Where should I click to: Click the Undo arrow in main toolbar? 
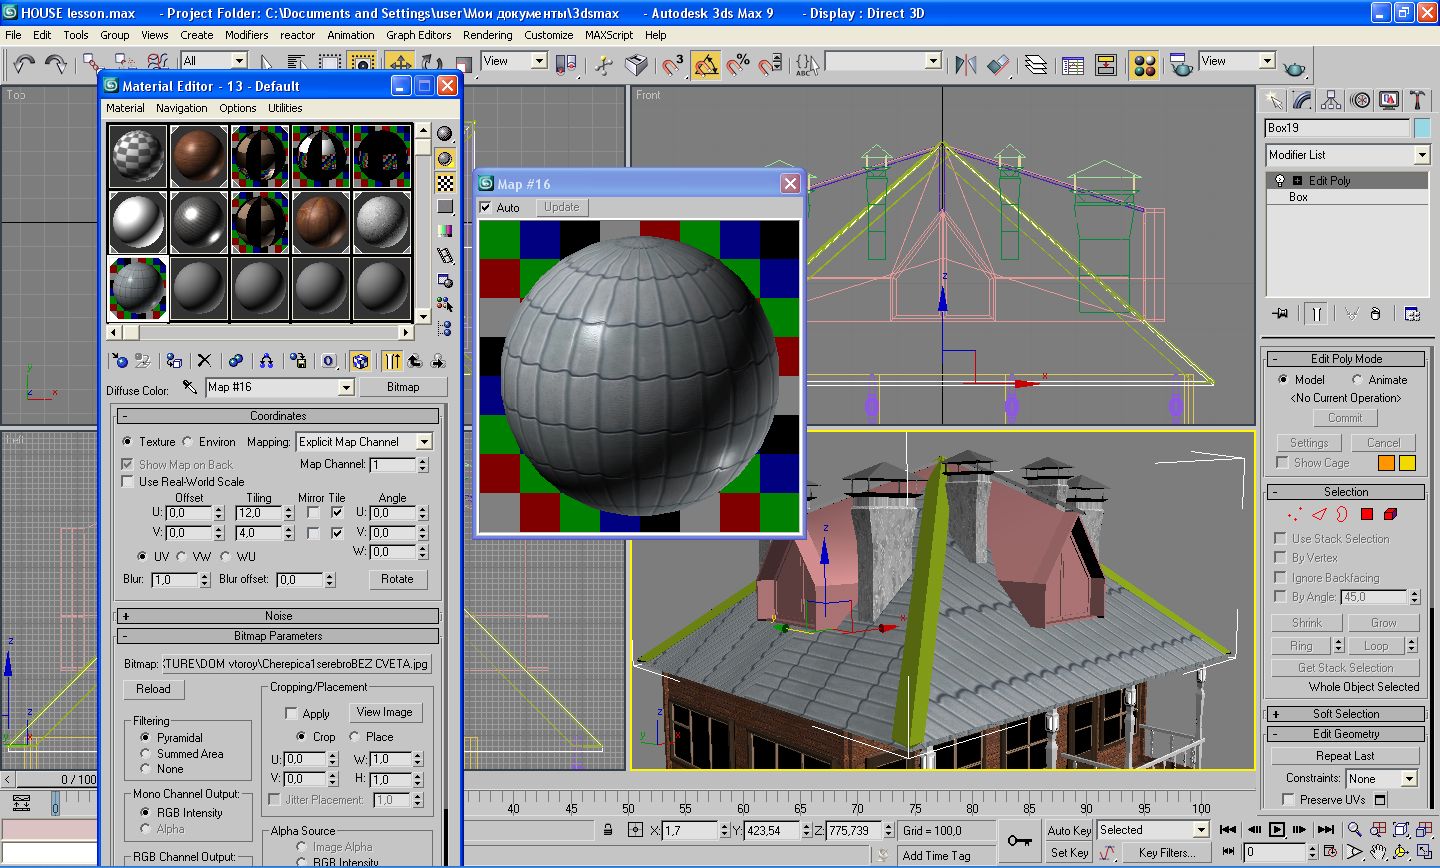[x=24, y=65]
